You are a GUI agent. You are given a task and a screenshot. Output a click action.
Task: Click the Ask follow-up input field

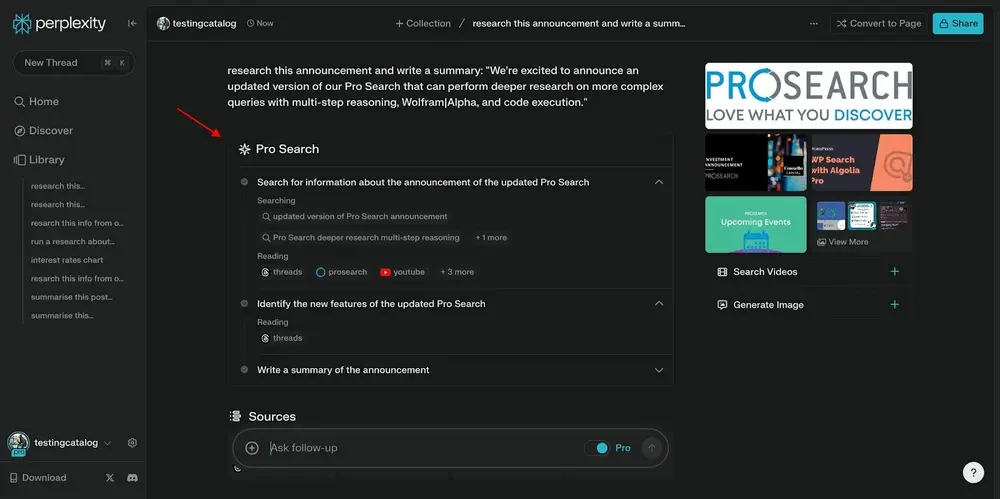[x=420, y=448]
